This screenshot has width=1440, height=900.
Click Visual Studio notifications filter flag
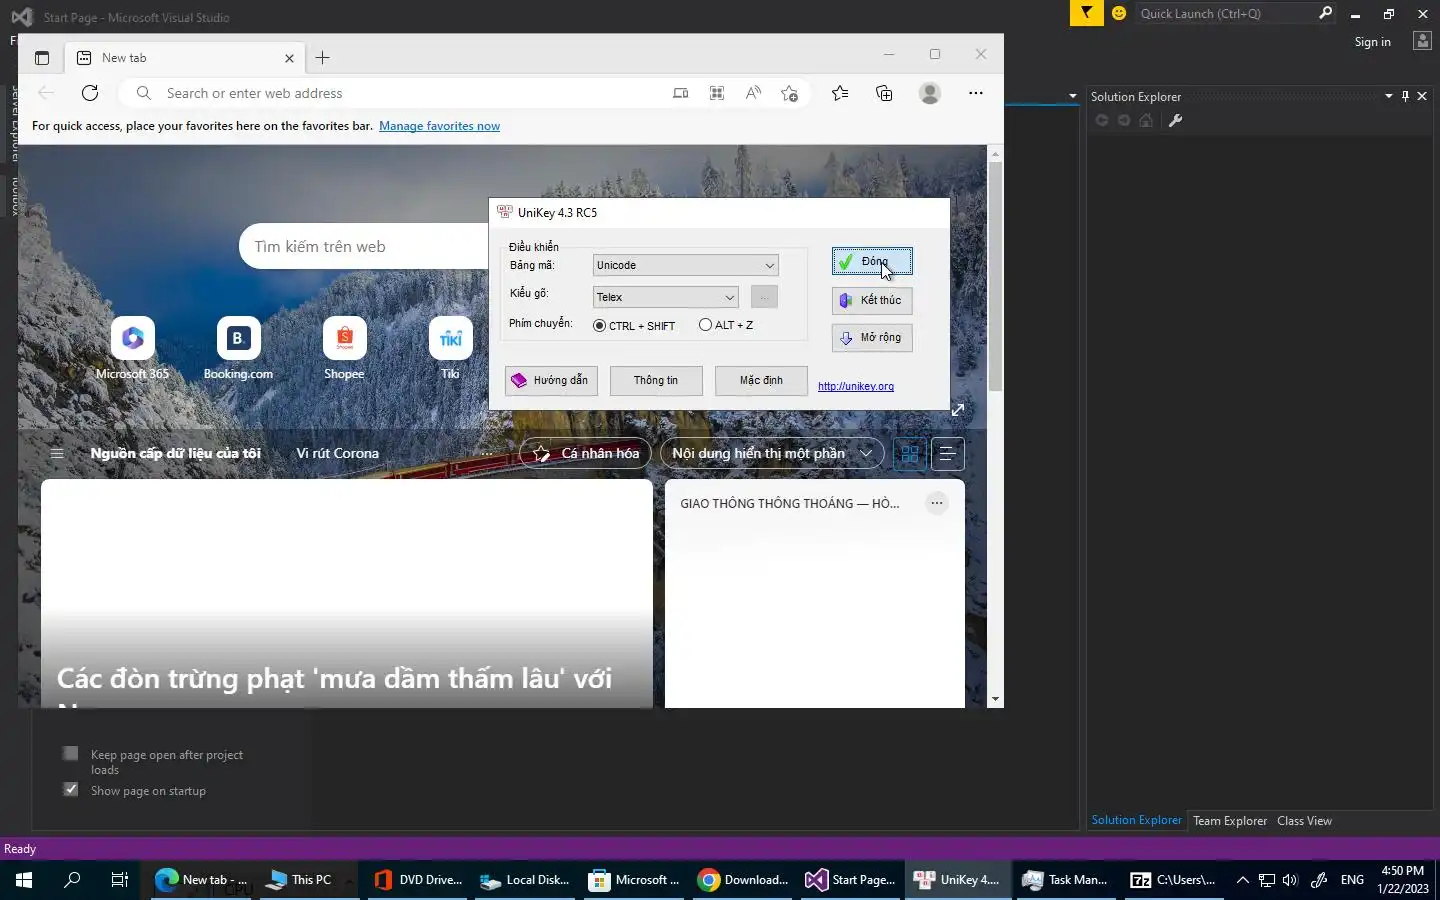click(1086, 13)
